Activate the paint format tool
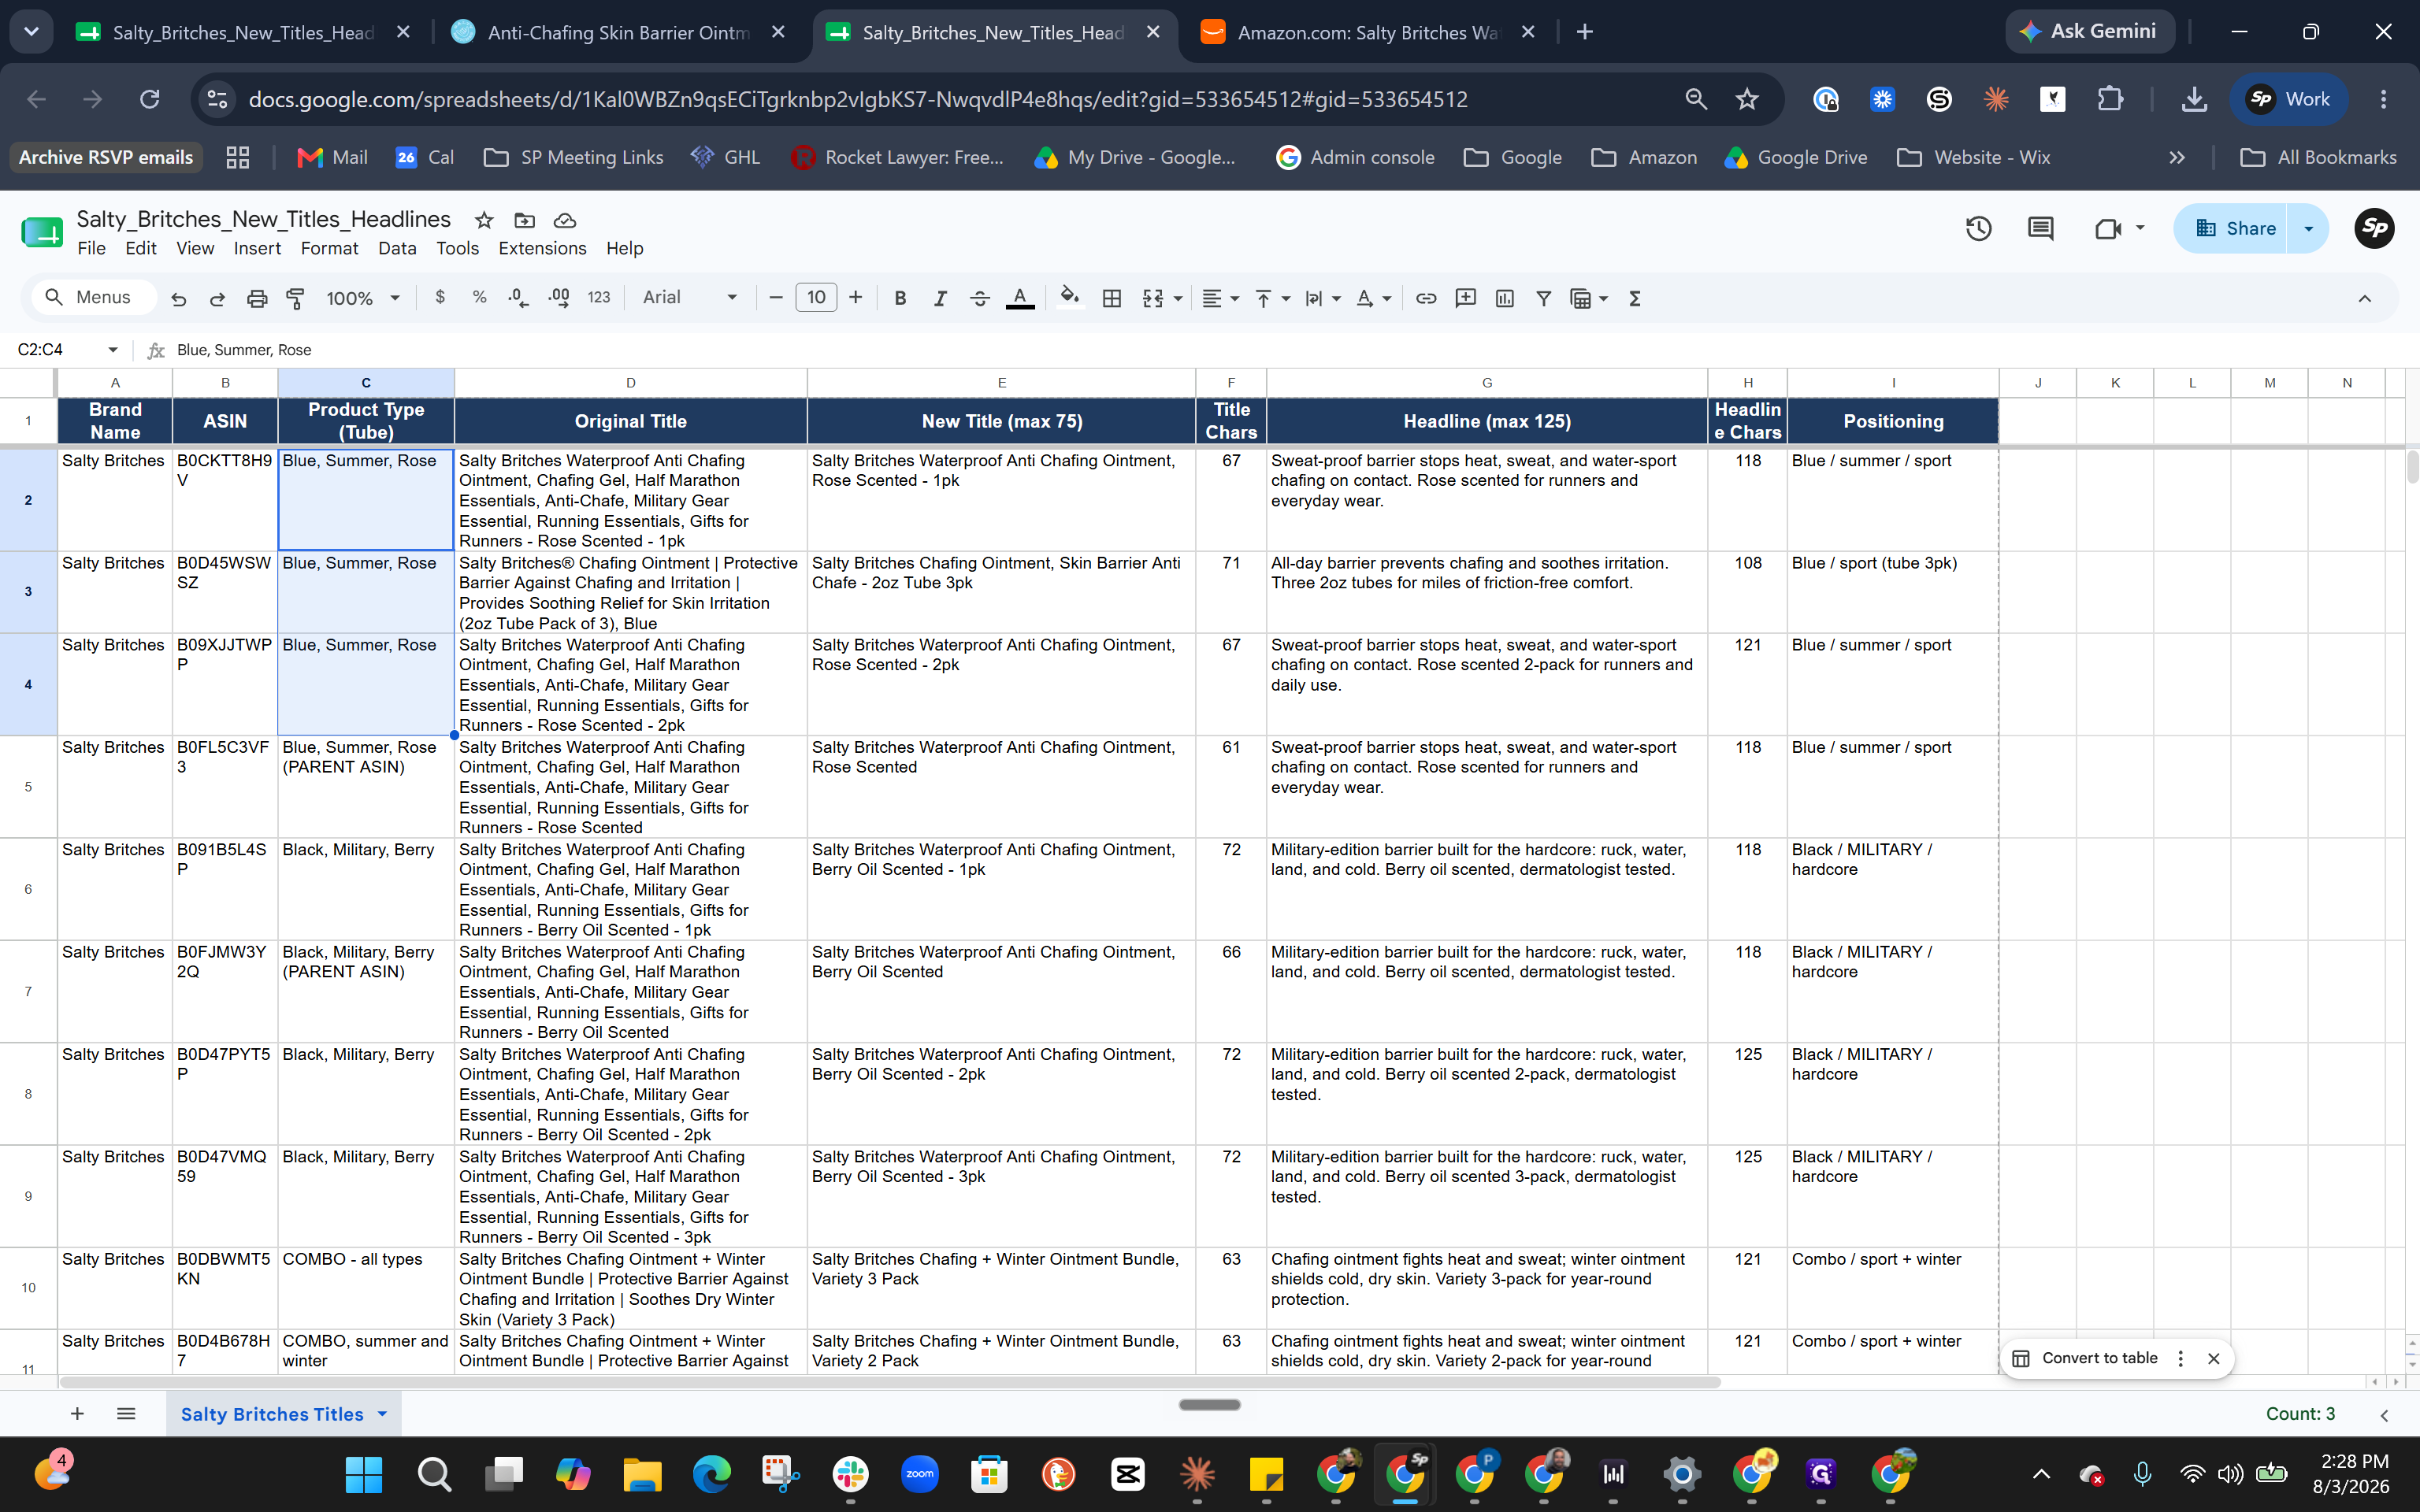Image resolution: width=2420 pixels, height=1512 pixels. click(296, 298)
